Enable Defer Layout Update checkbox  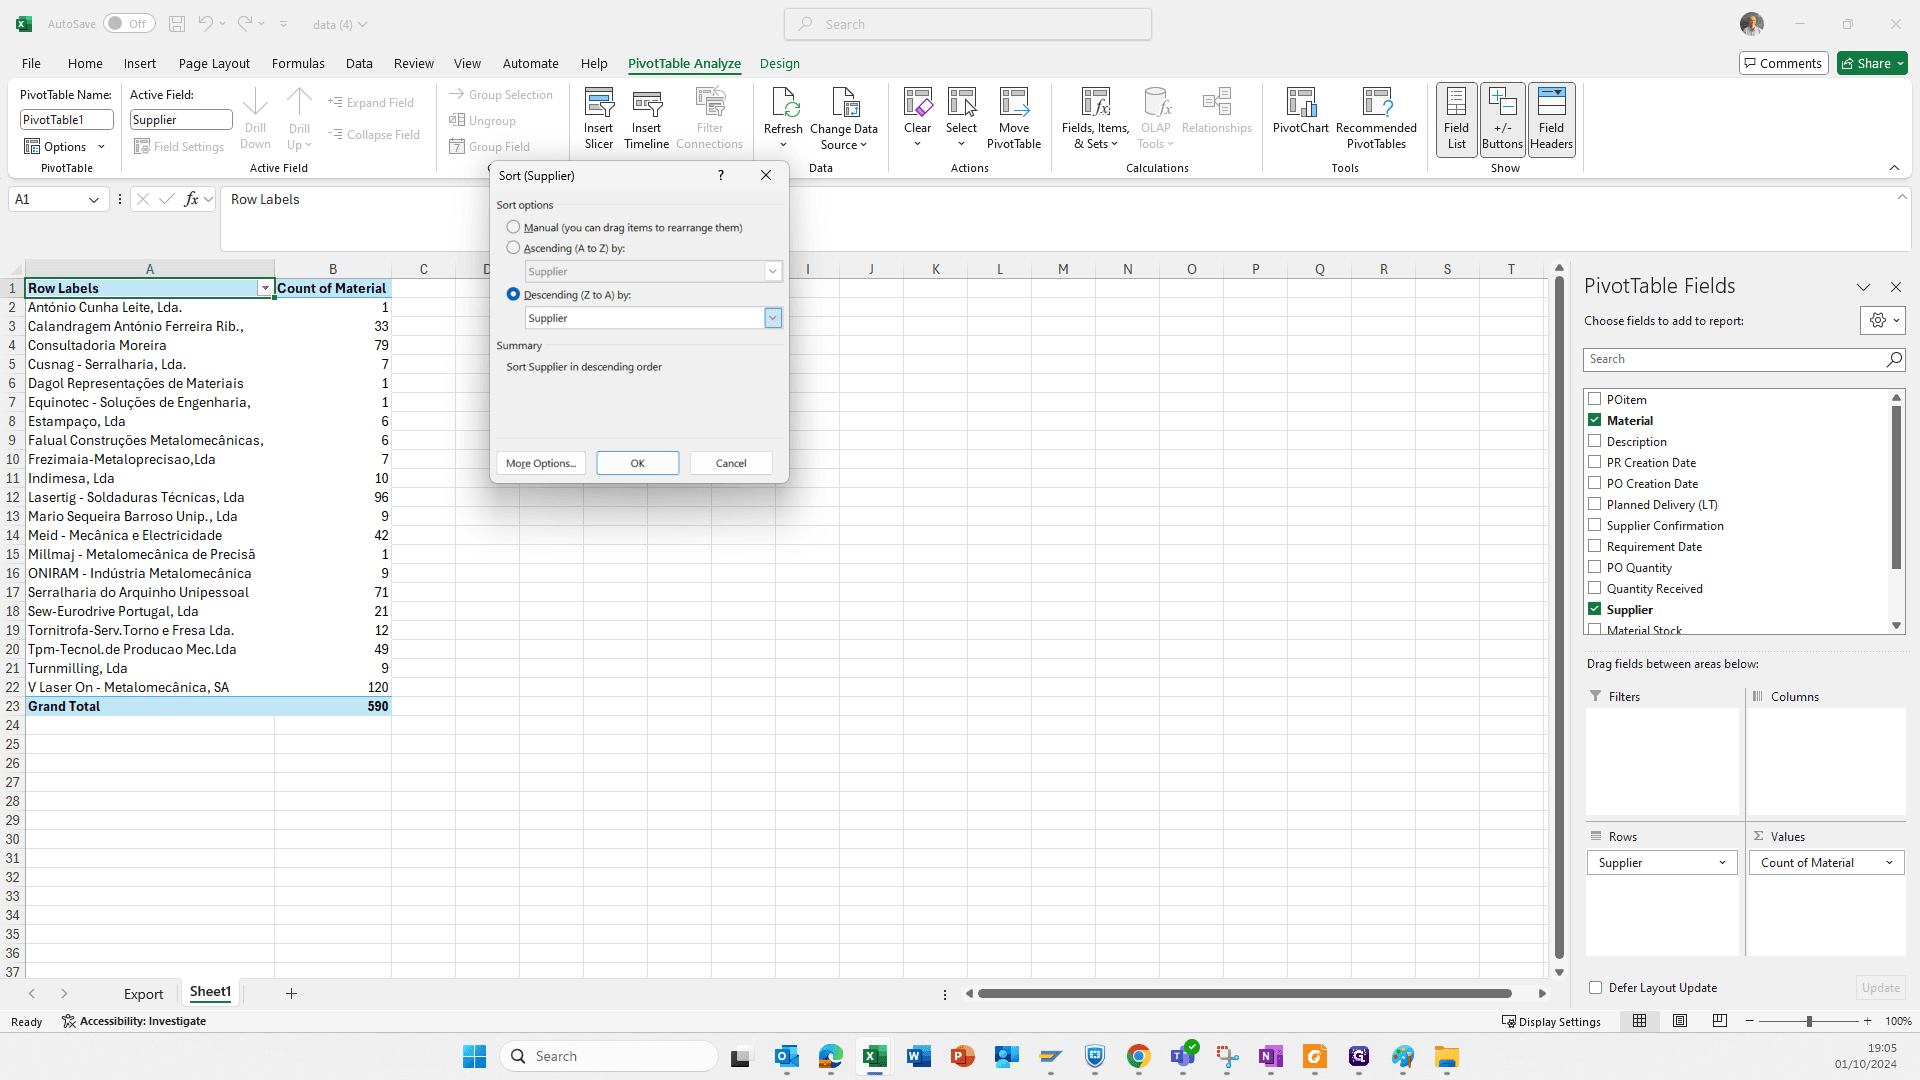coord(1595,988)
